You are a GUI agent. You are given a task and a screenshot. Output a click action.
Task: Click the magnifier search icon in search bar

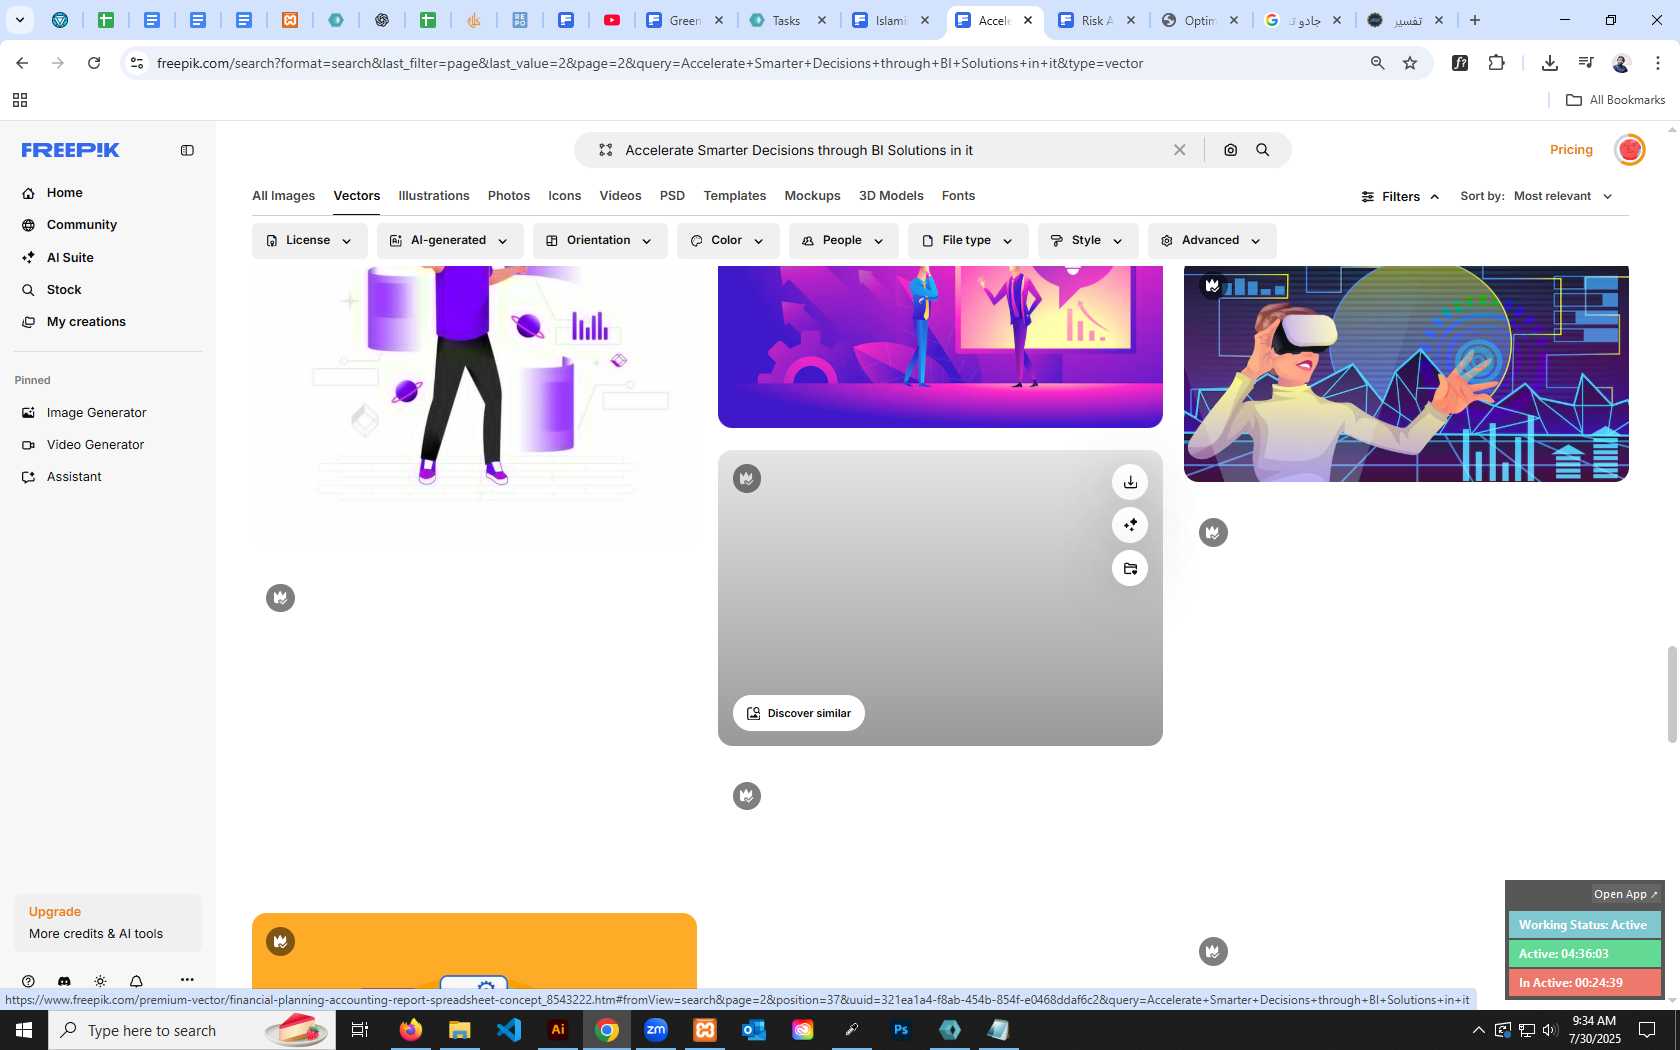1263,150
